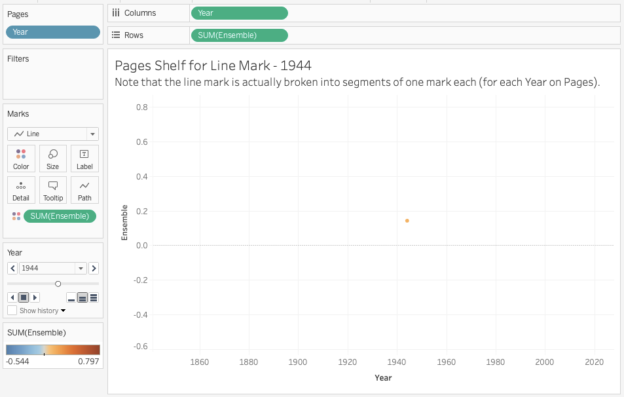Screen dimensions: 624x397
Task: Open the Size mark card
Action: pyautogui.click(x=53, y=159)
